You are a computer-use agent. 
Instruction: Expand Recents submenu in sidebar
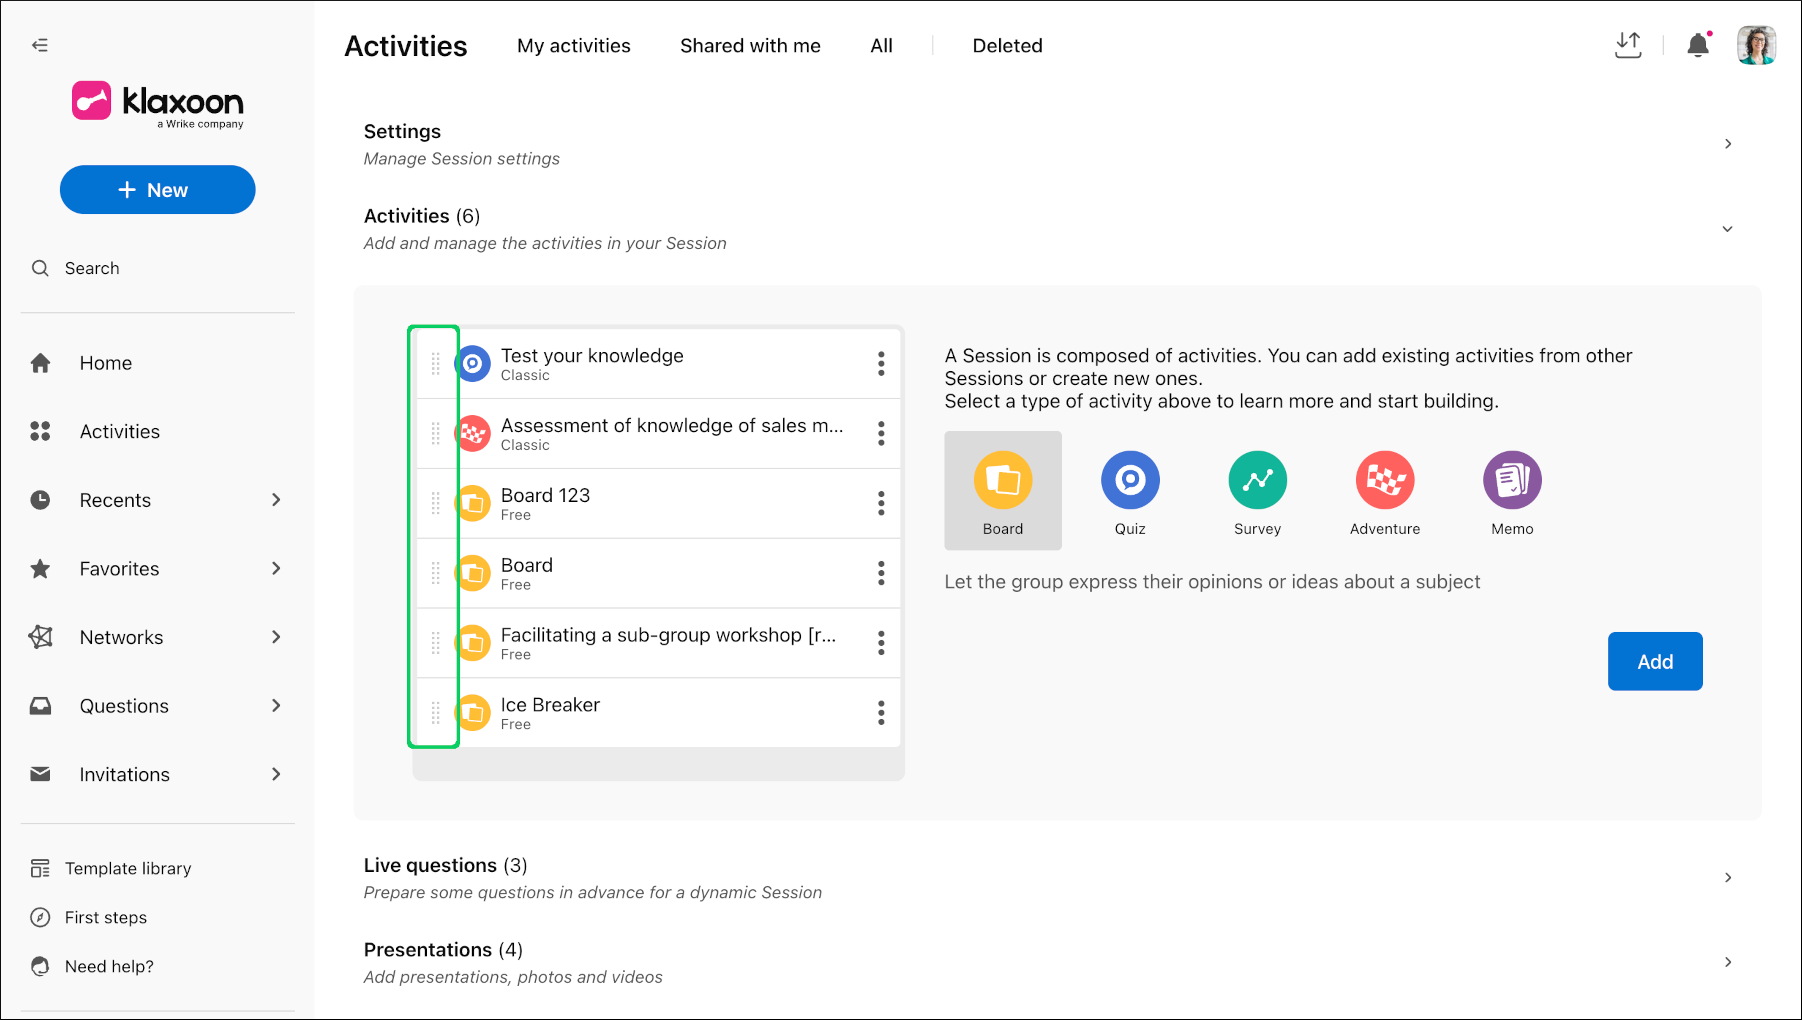(276, 500)
